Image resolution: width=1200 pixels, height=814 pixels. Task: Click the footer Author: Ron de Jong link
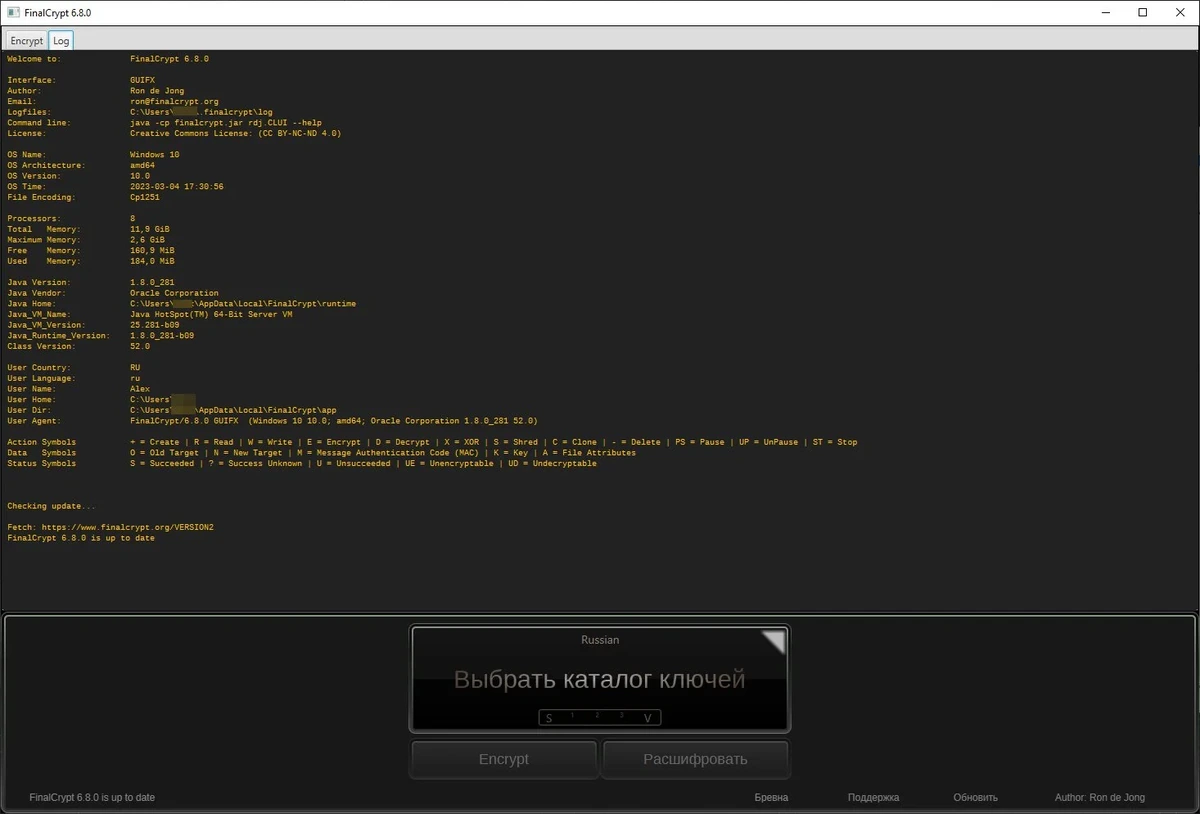1100,798
